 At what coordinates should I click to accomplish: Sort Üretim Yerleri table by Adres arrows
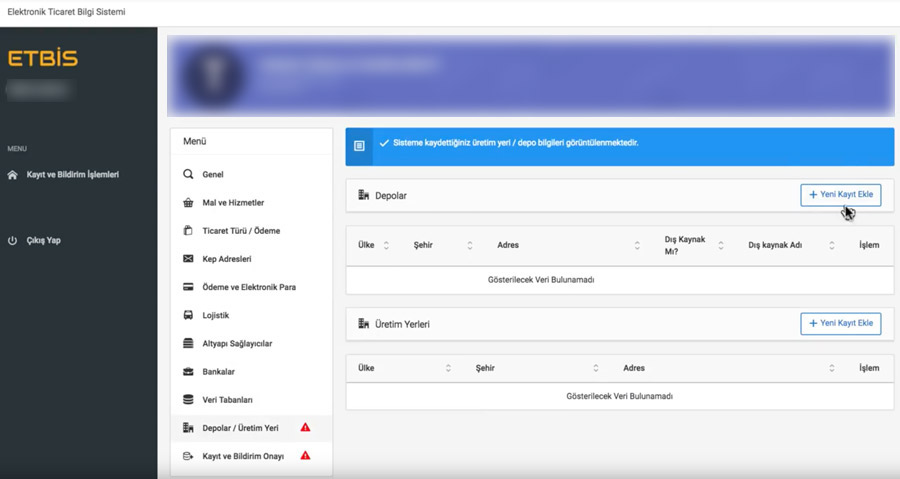[832, 368]
